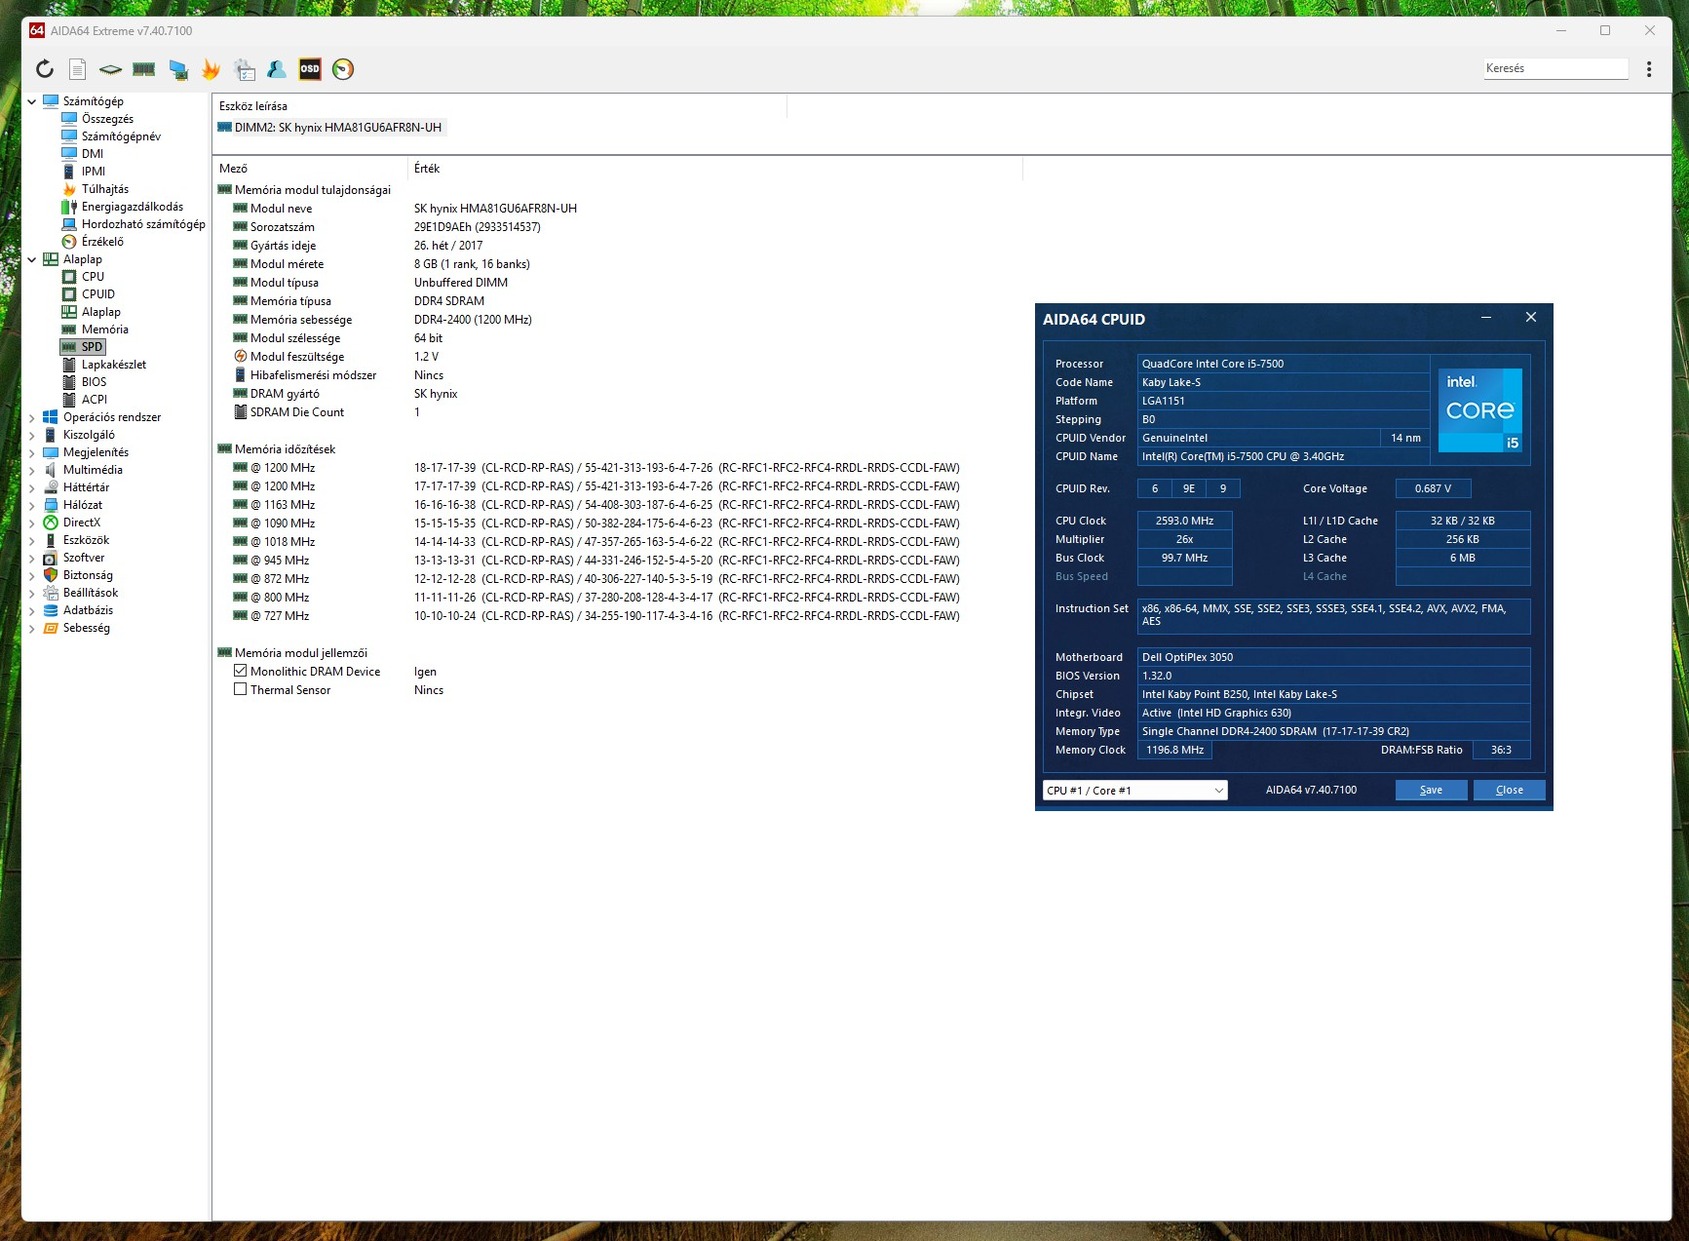Open the OSD panel toolbar icon
Image resolution: width=1689 pixels, height=1241 pixels.
pos(310,69)
